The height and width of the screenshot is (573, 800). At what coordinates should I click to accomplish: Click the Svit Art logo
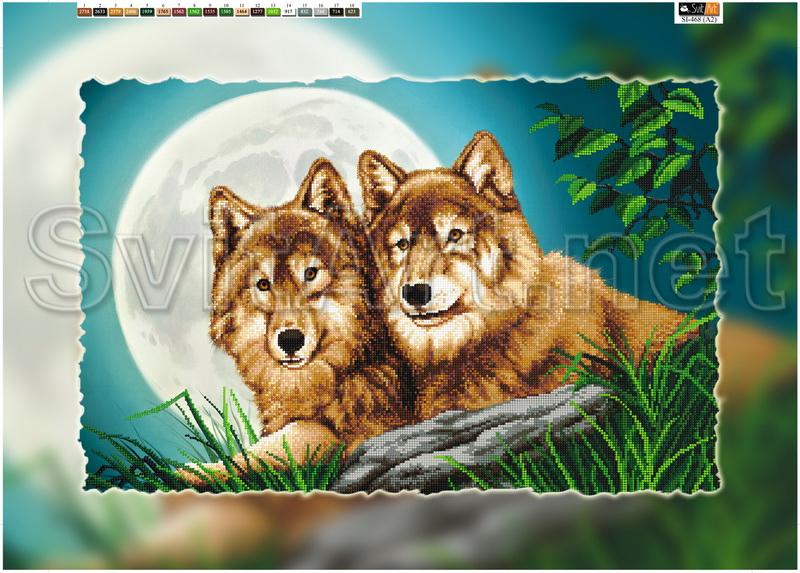click(691, 7)
